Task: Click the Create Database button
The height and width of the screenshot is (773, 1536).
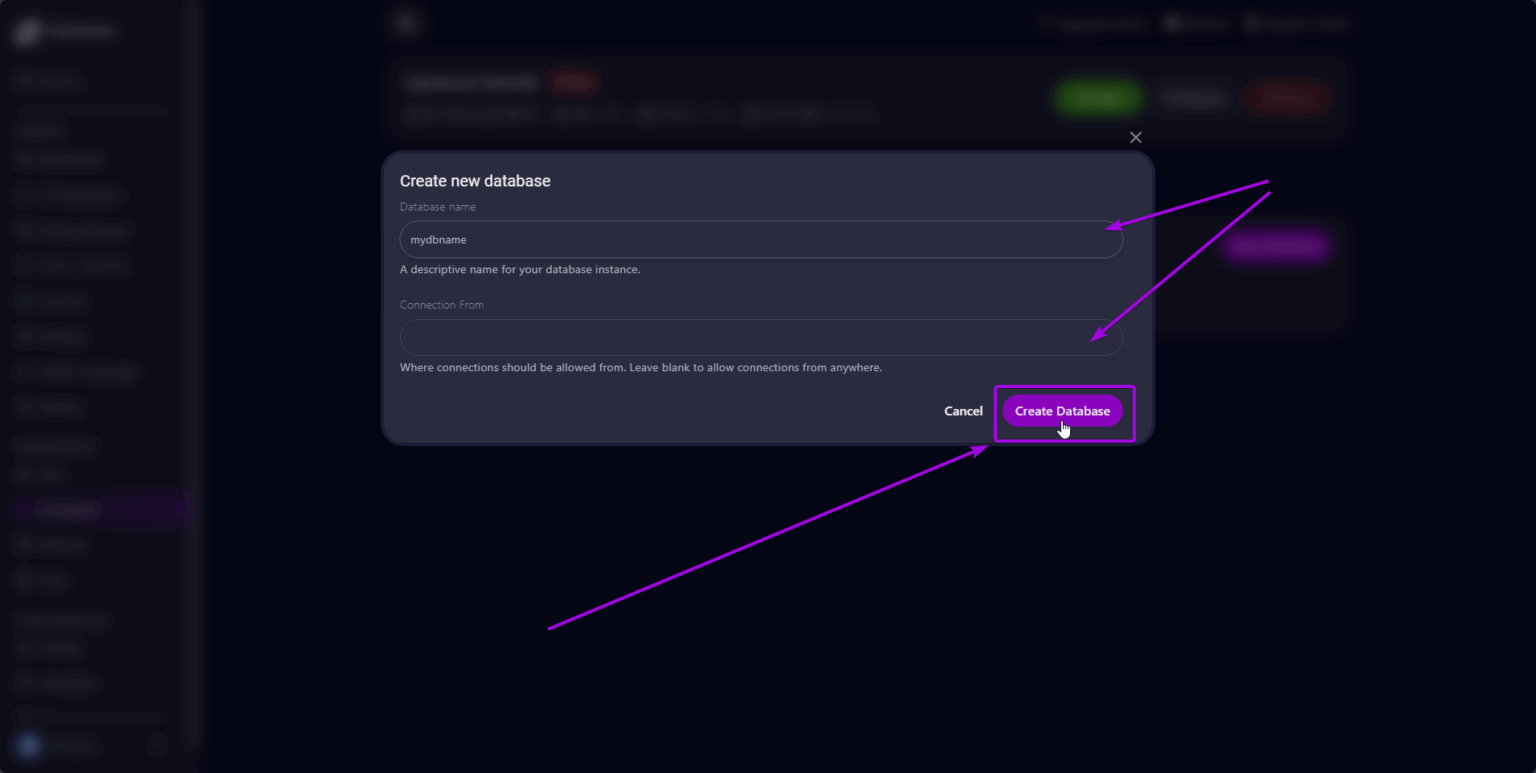Action: 1063,411
